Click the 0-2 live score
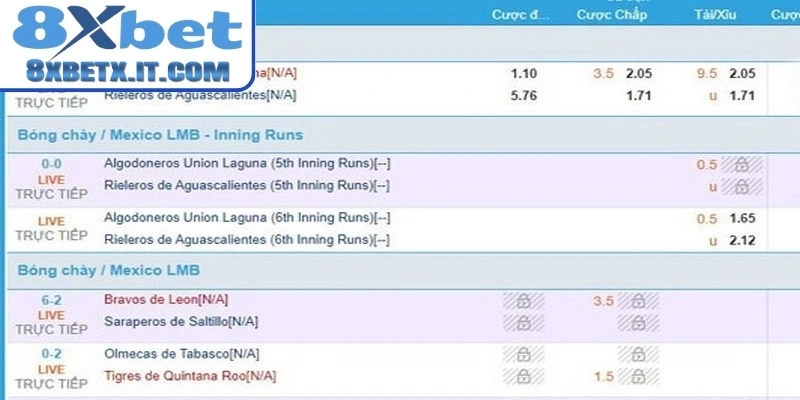The image size is (800, 400). click(52, 354)
